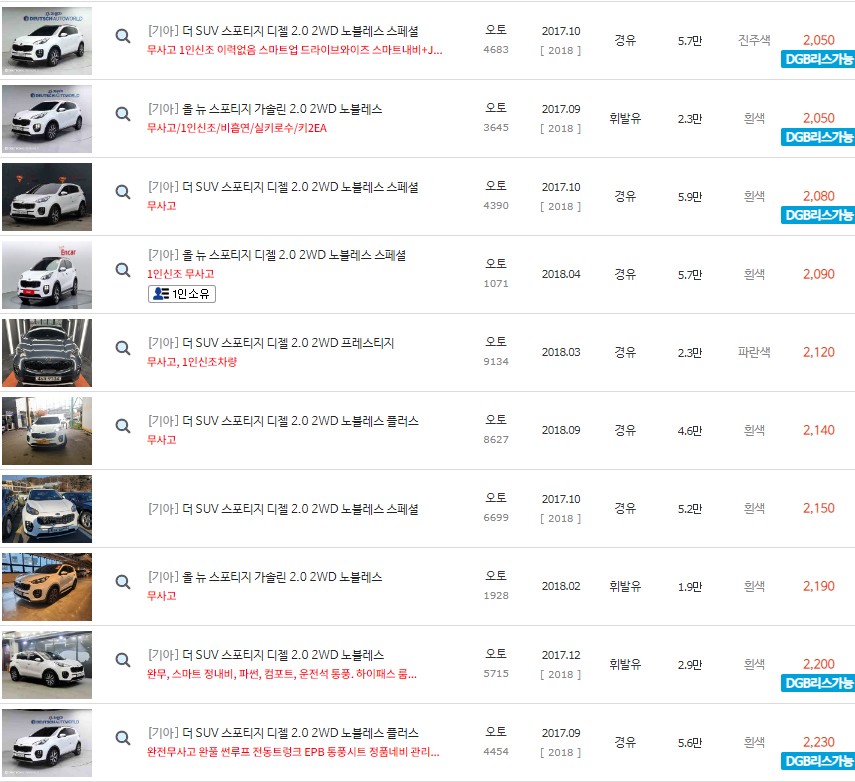Click description starting '완전무사고 완풀 썬루프'
The width and height of the screenshot is (855, 782).
293,753
